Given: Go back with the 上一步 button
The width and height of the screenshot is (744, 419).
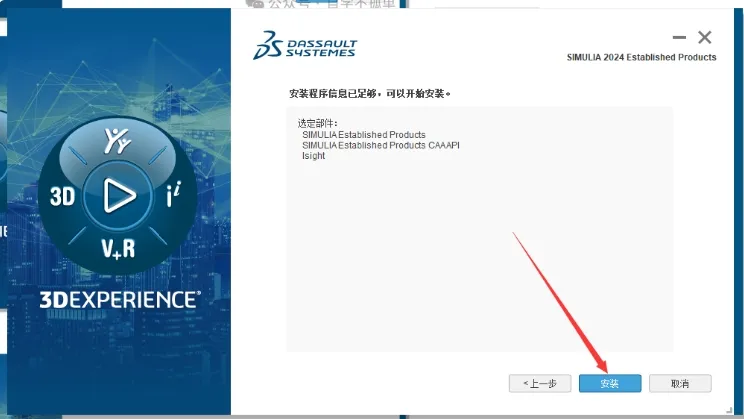Looking at the screenshot, I should [x=540, y=383].
